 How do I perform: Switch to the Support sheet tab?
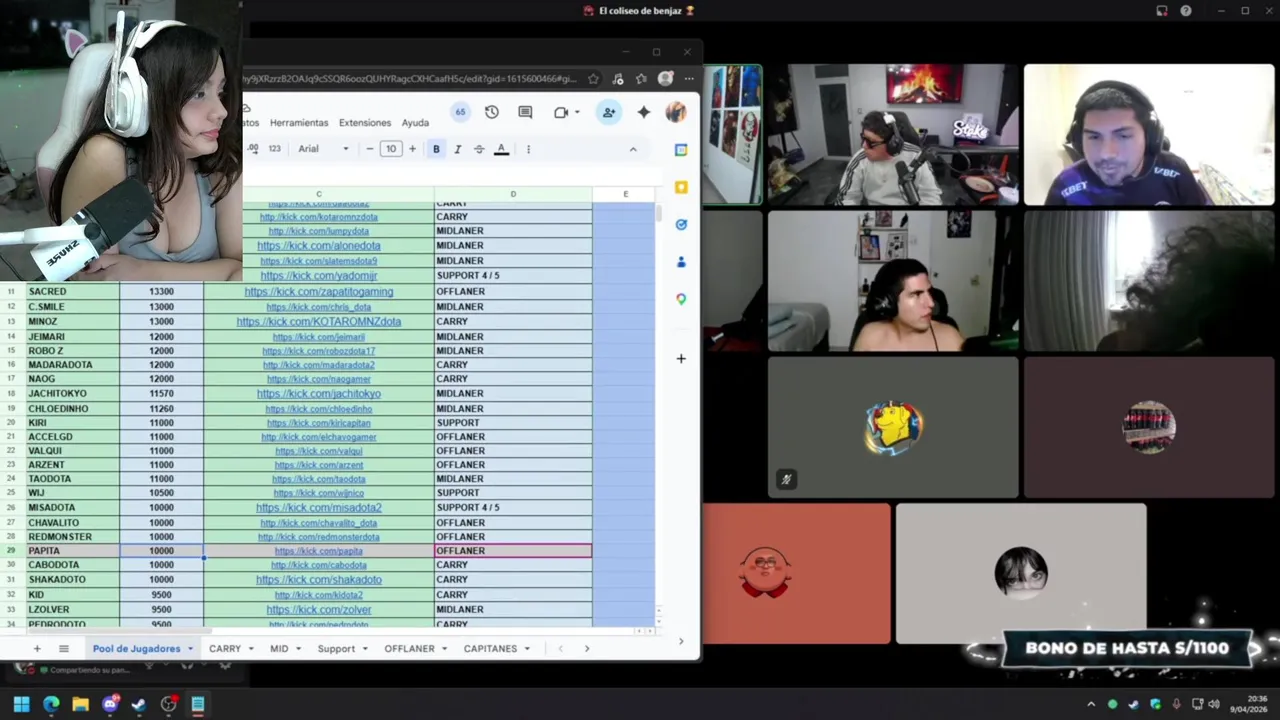pos(336,648)
